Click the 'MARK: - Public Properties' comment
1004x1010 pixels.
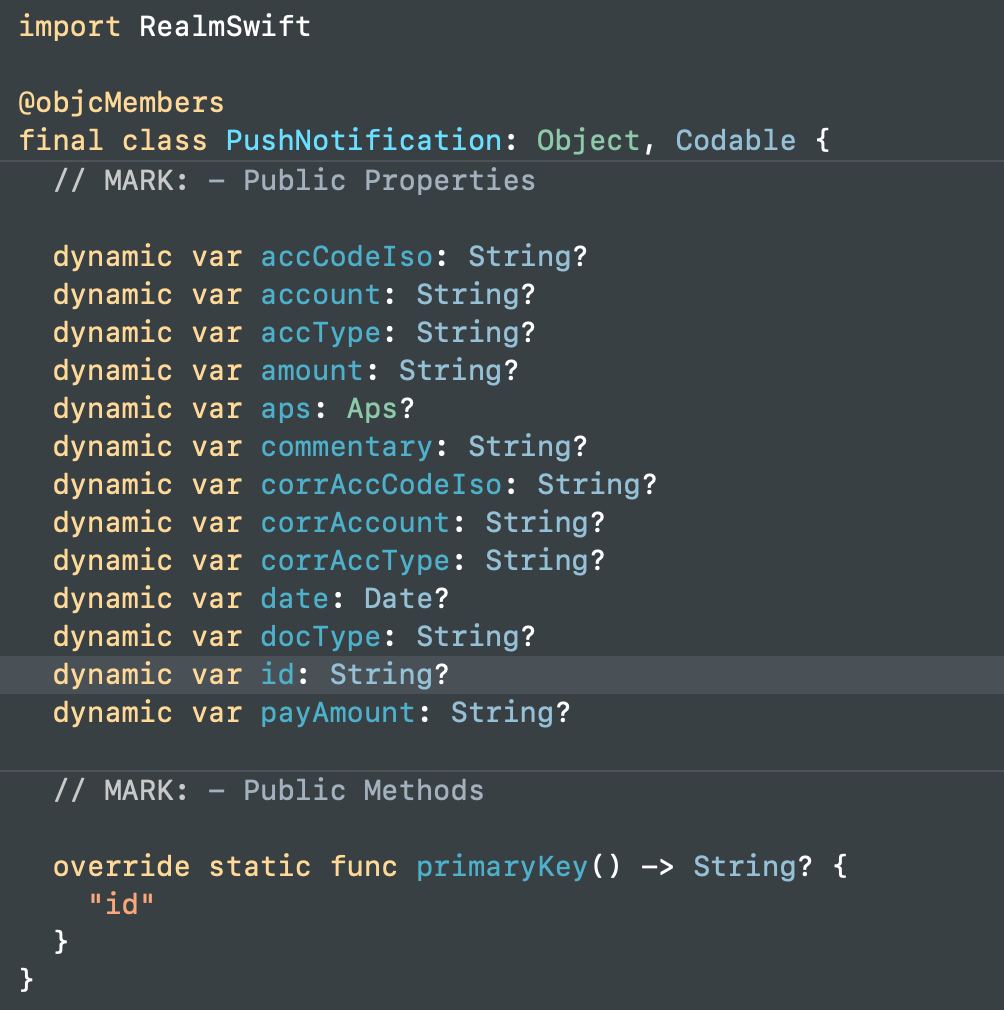coord(295,180)
